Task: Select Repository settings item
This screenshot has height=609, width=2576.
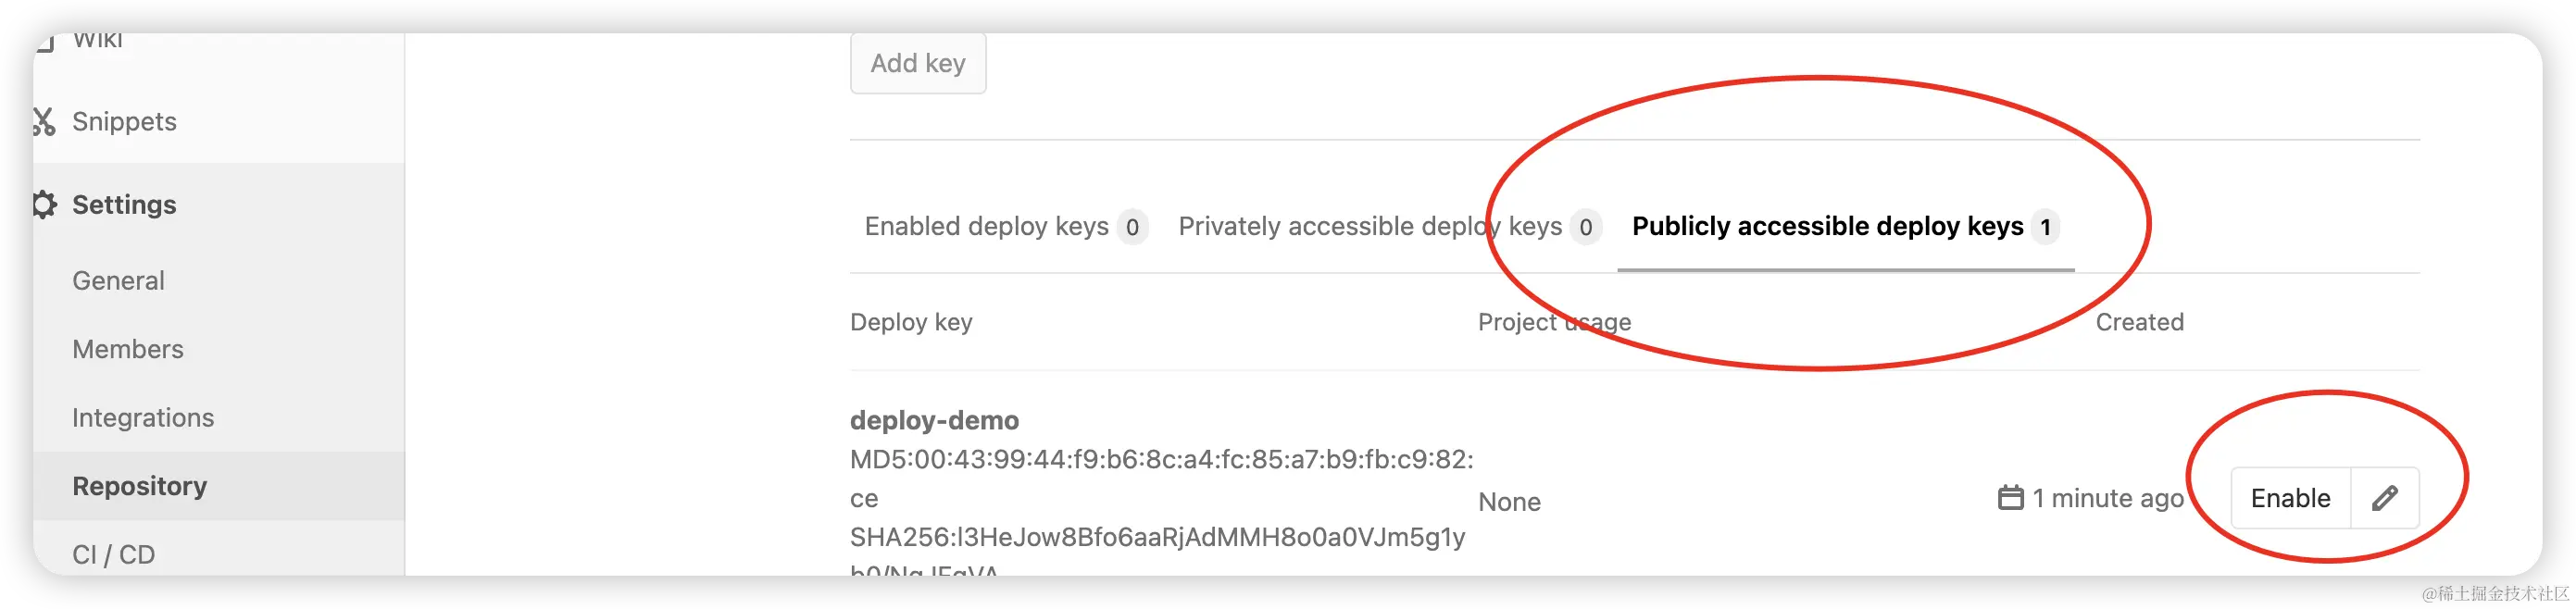Action: pos(139,486)
